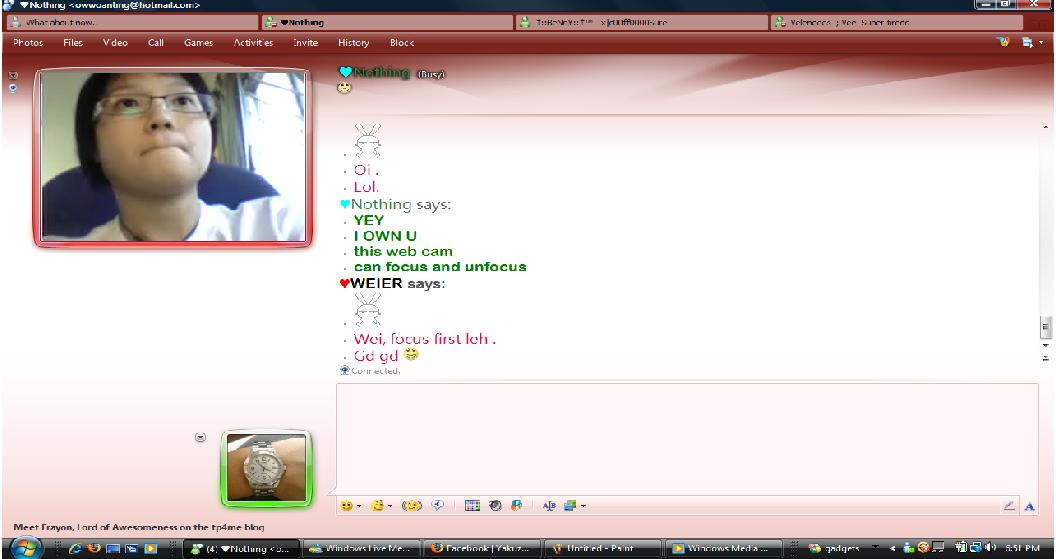Switch to text typing mode A icon
This screenshot has width=1056, height=559.
coord(1029,506)
